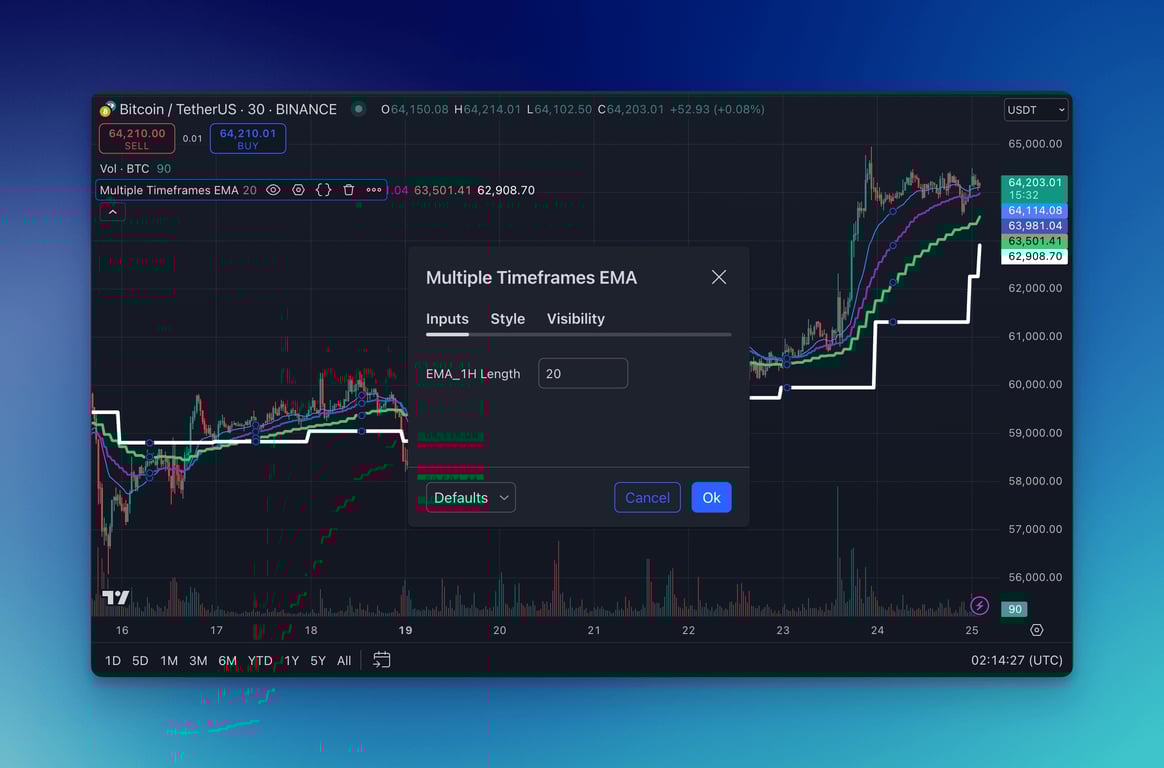
Task: Confirm with the Ok button
Action: [x=711, y=497]
